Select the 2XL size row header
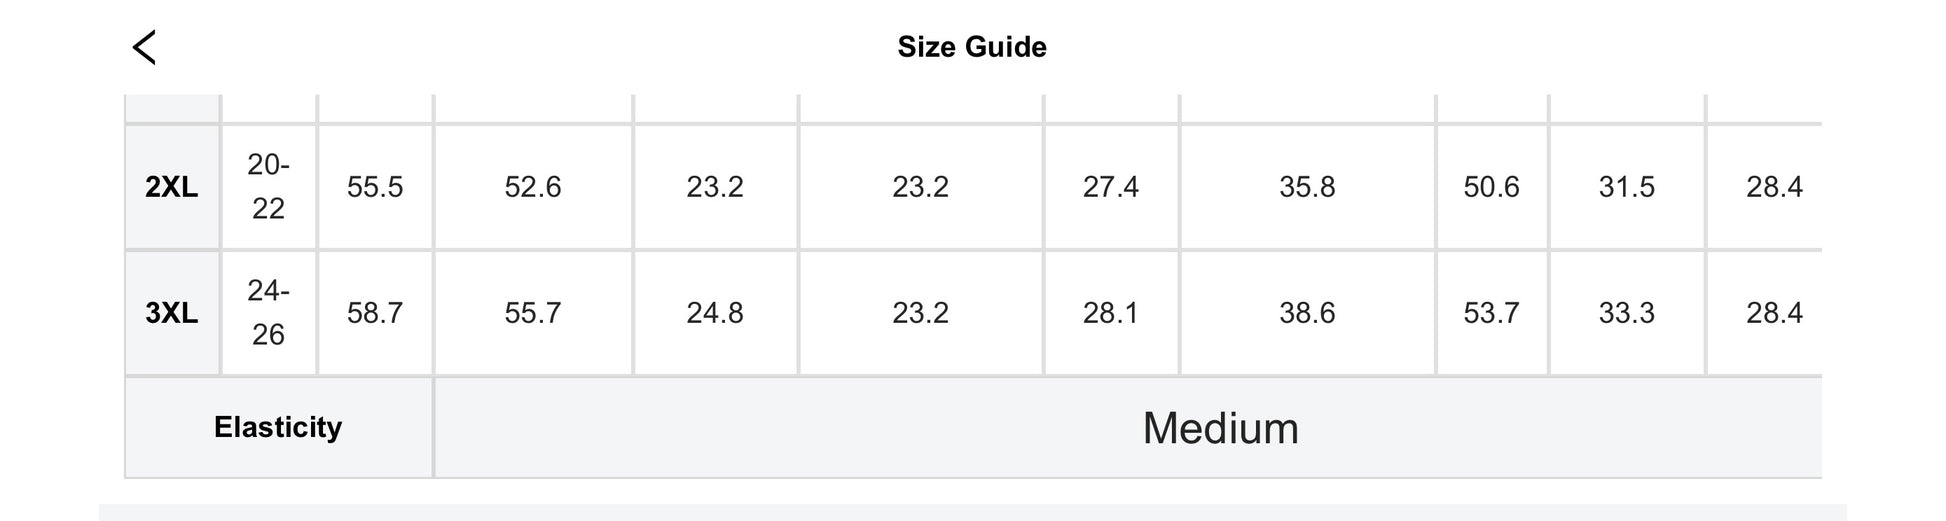Screen dimensions: 1946x521 (172, 187)
